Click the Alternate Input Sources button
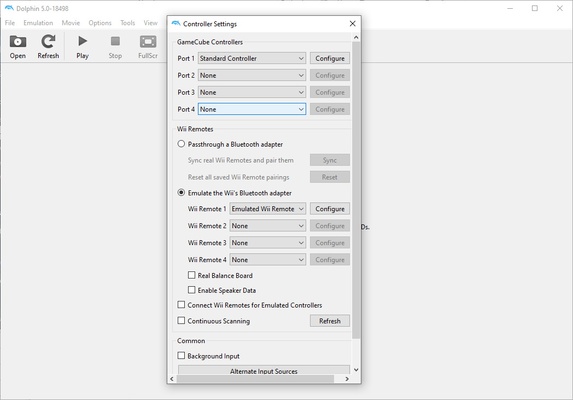 264,370
